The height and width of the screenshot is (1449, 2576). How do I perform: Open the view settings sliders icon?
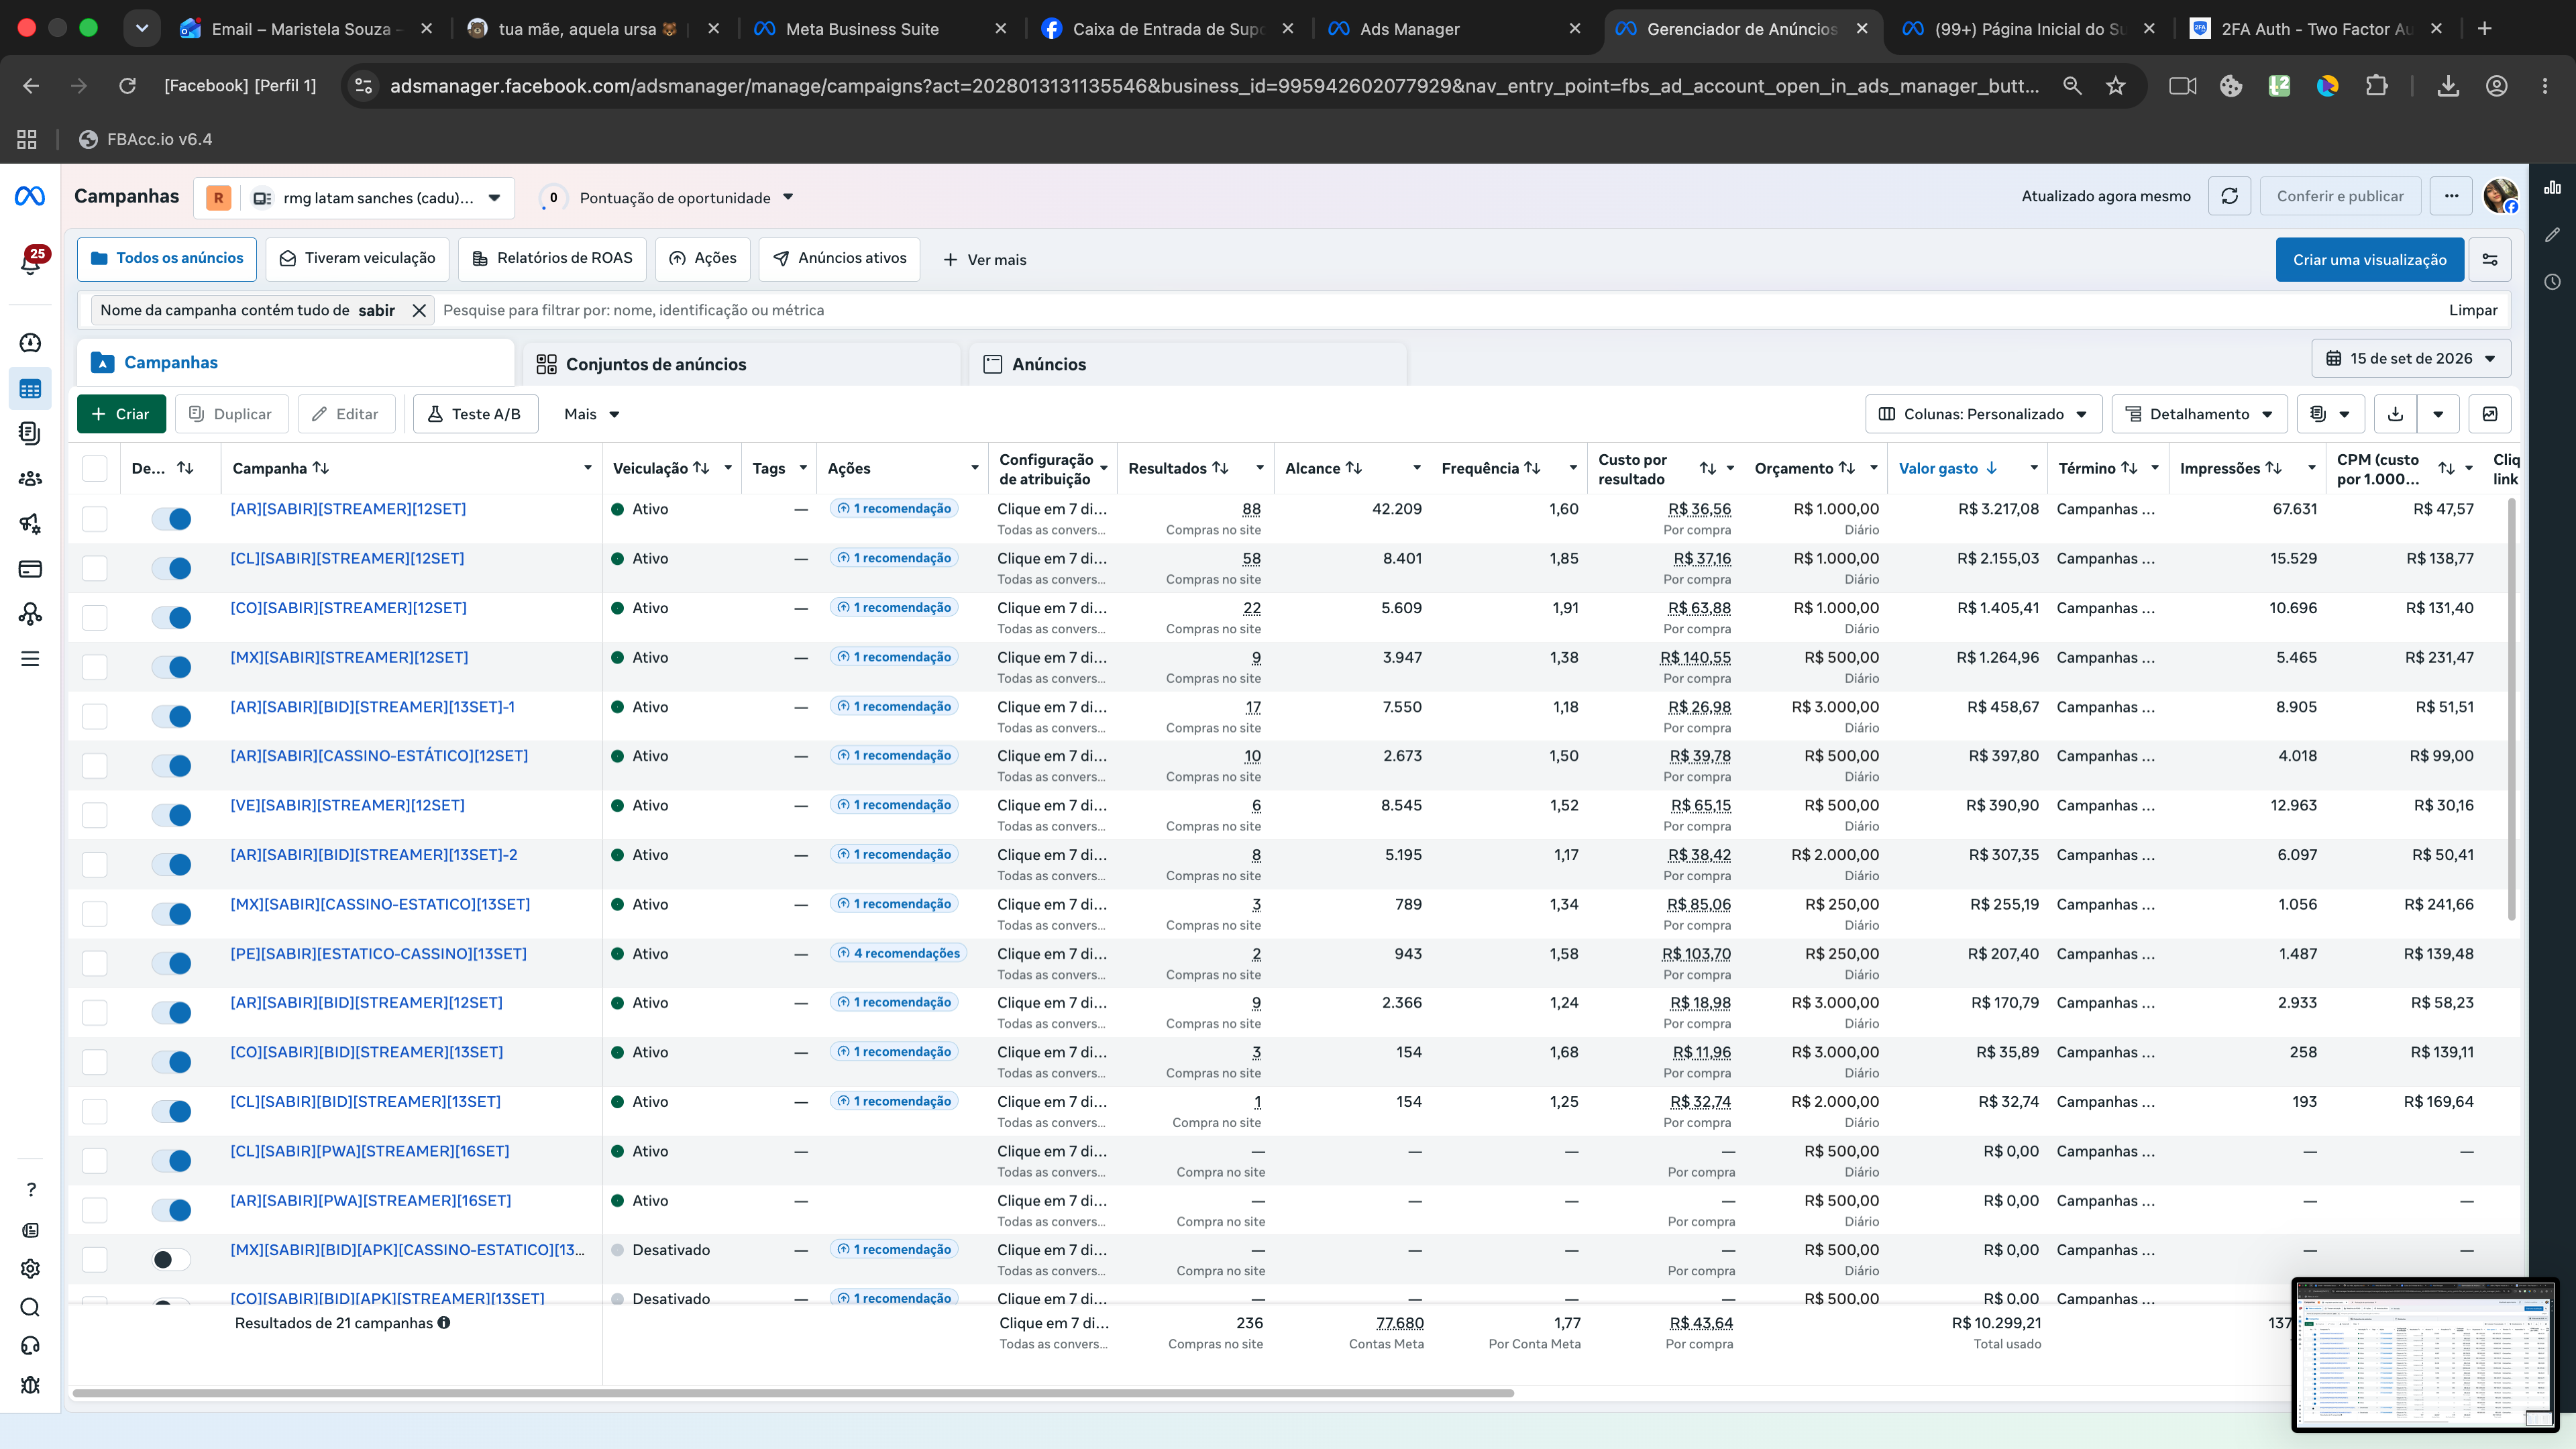[2490, 259]
